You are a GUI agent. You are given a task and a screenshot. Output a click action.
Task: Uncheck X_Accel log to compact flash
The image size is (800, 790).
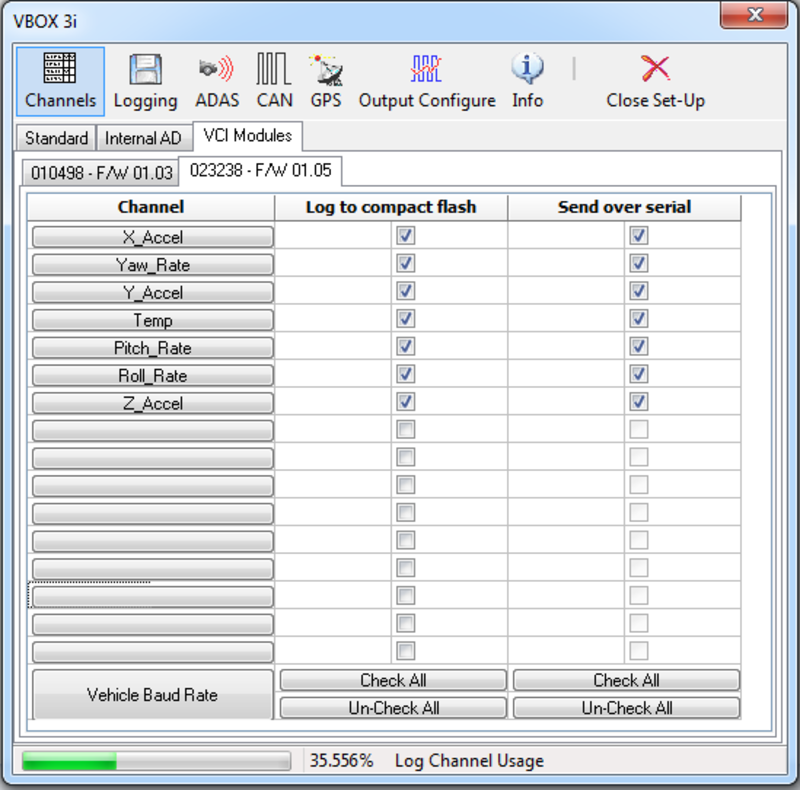point(405,236)
